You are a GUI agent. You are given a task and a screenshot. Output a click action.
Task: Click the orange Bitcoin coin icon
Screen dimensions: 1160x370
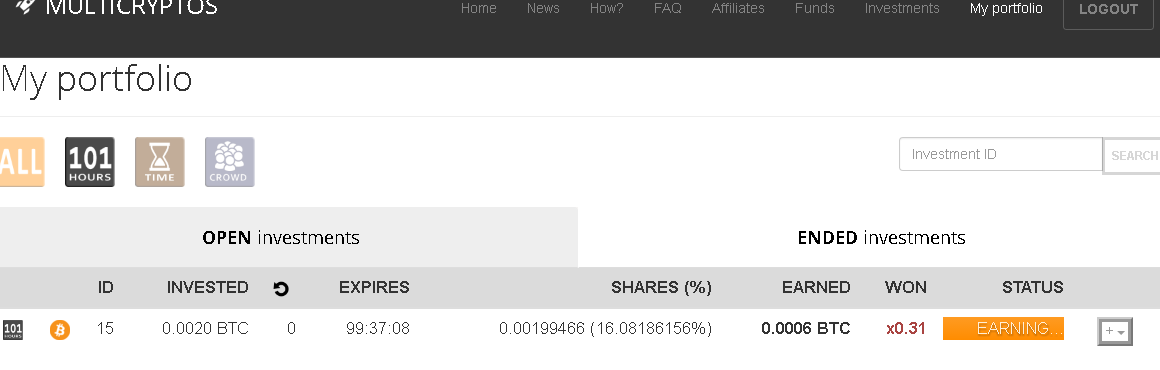click(60, 329)
